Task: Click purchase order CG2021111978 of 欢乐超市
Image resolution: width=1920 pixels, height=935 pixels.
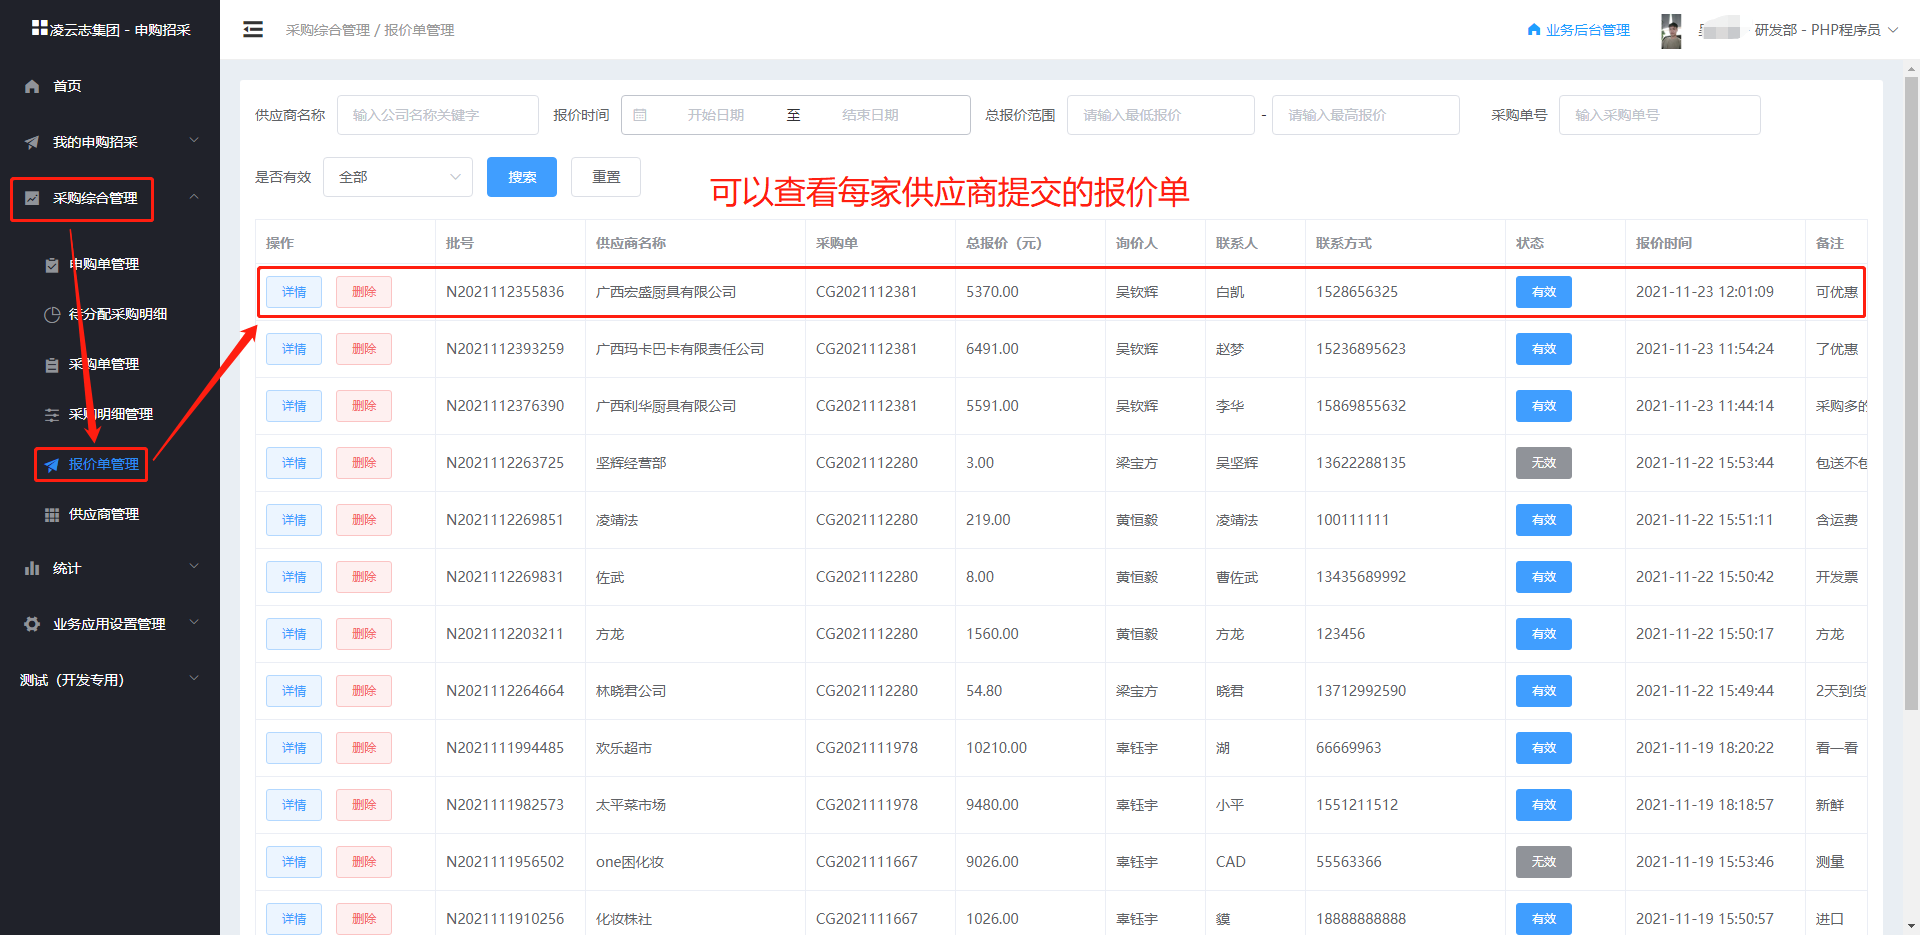Action: point(867,748)
